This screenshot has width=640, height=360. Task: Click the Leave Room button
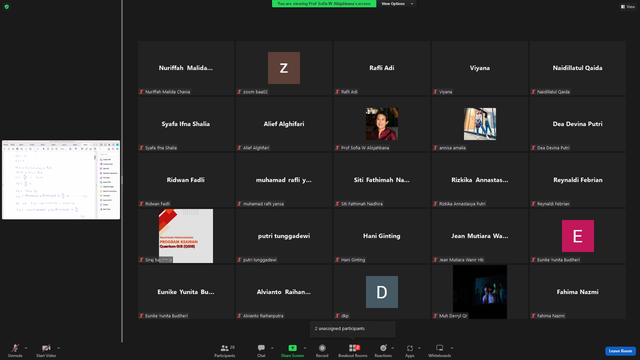(x=620, y=351)
